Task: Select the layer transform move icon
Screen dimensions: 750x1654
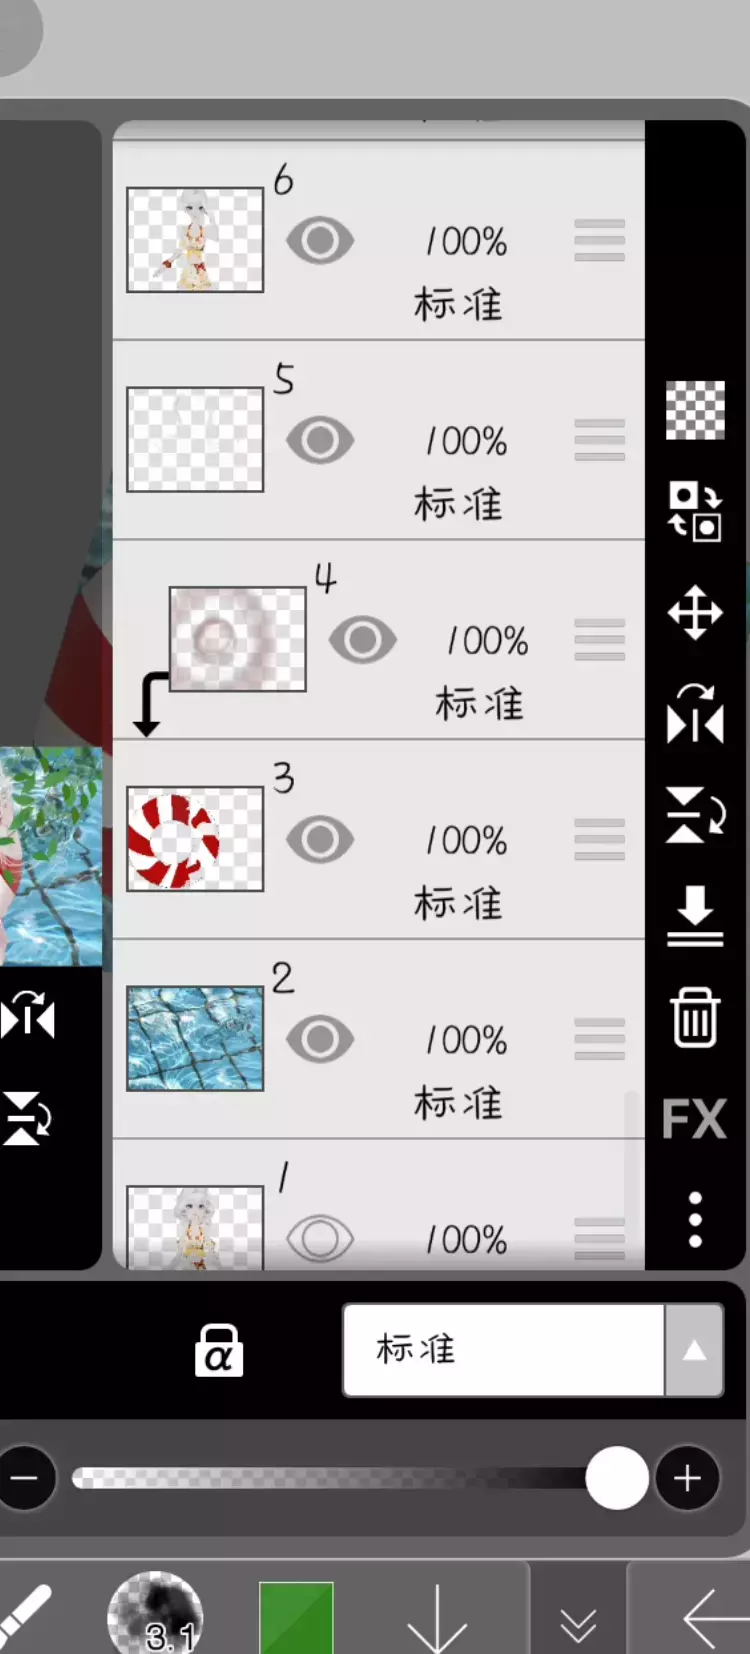Action: click(x=695, y=612)
